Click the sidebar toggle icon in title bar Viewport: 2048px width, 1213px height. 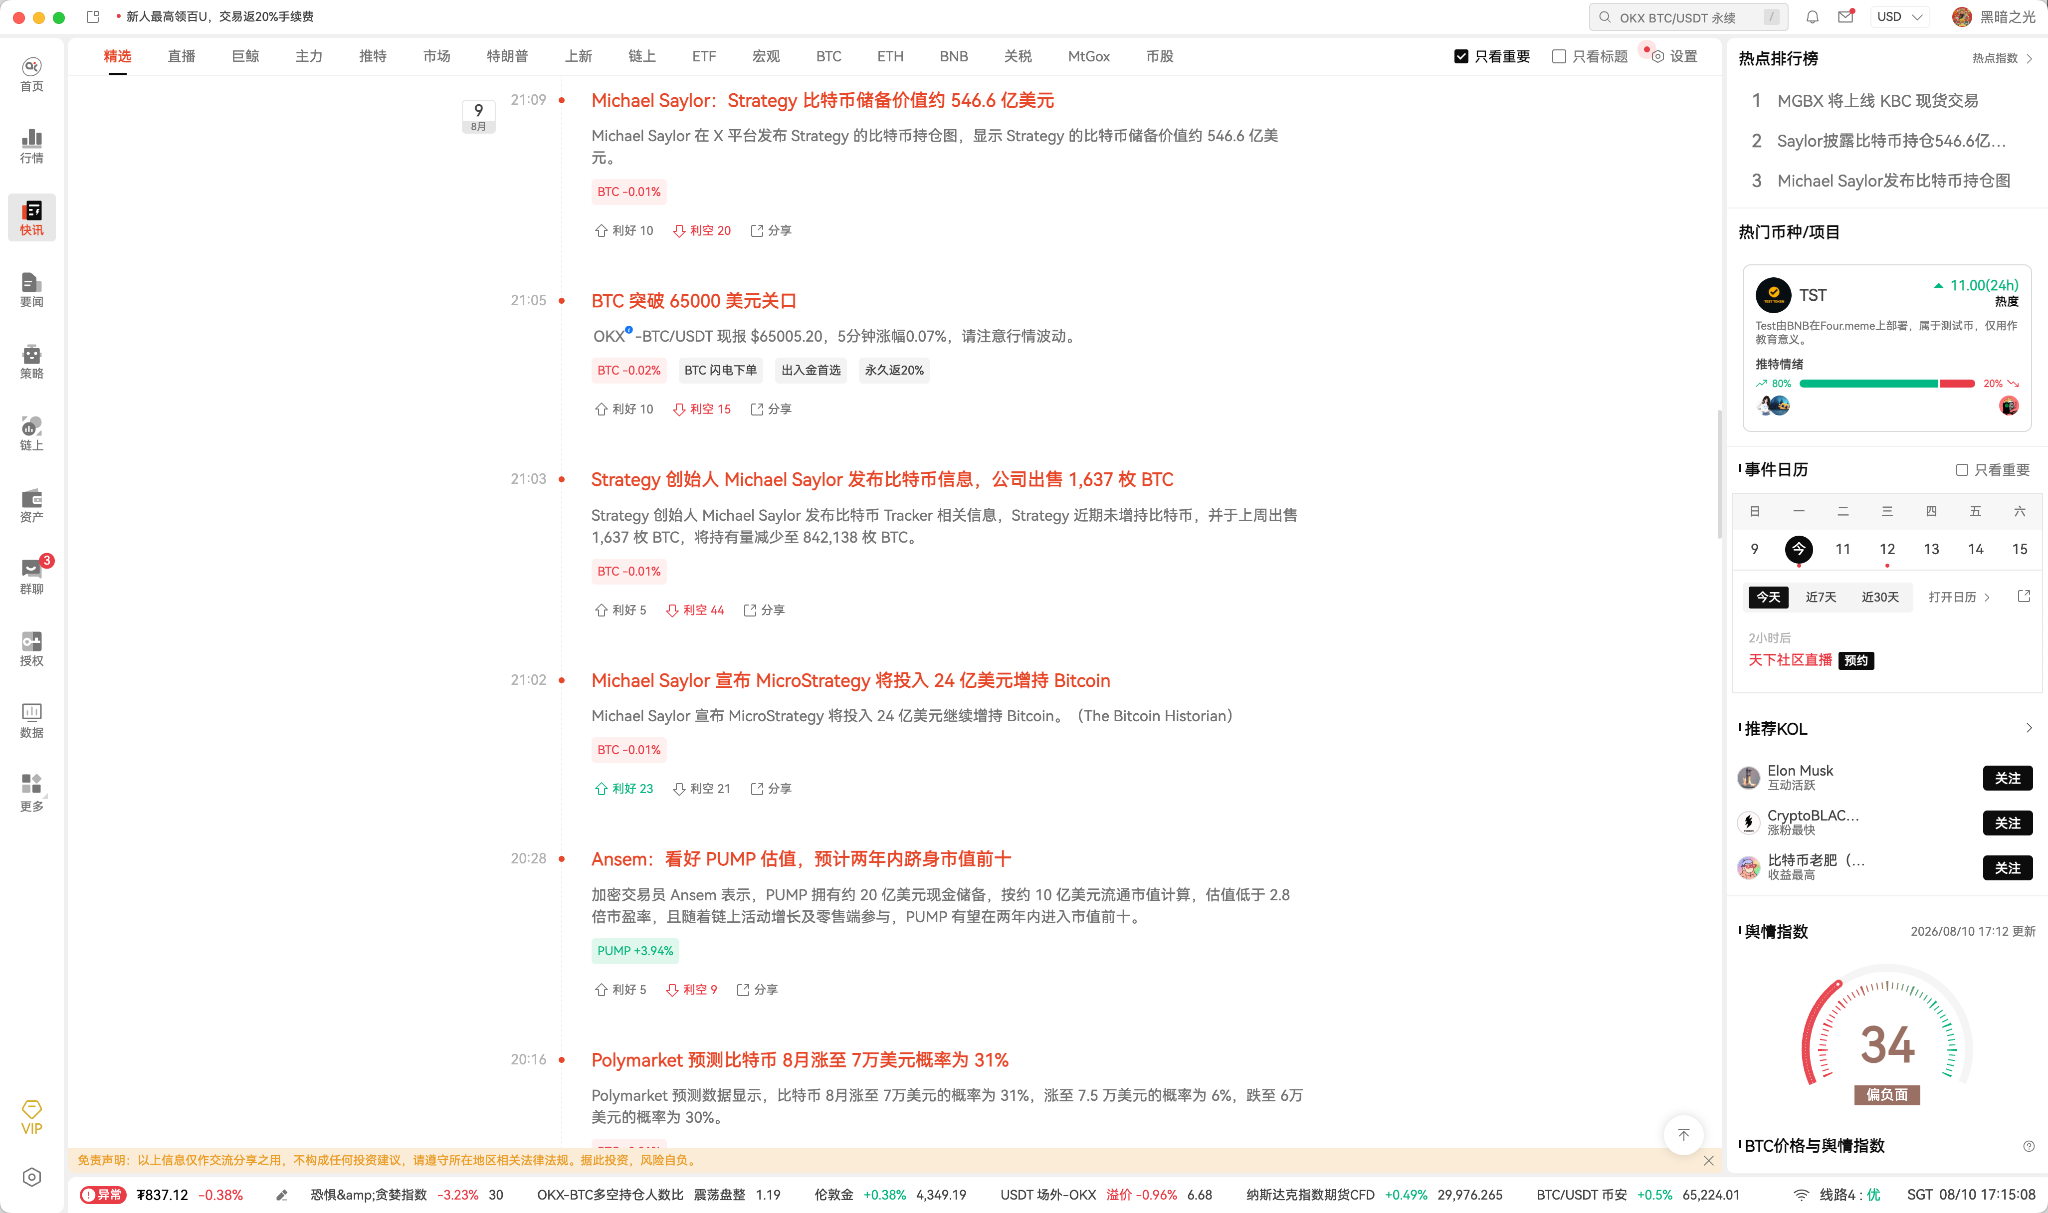coord(93,17)
